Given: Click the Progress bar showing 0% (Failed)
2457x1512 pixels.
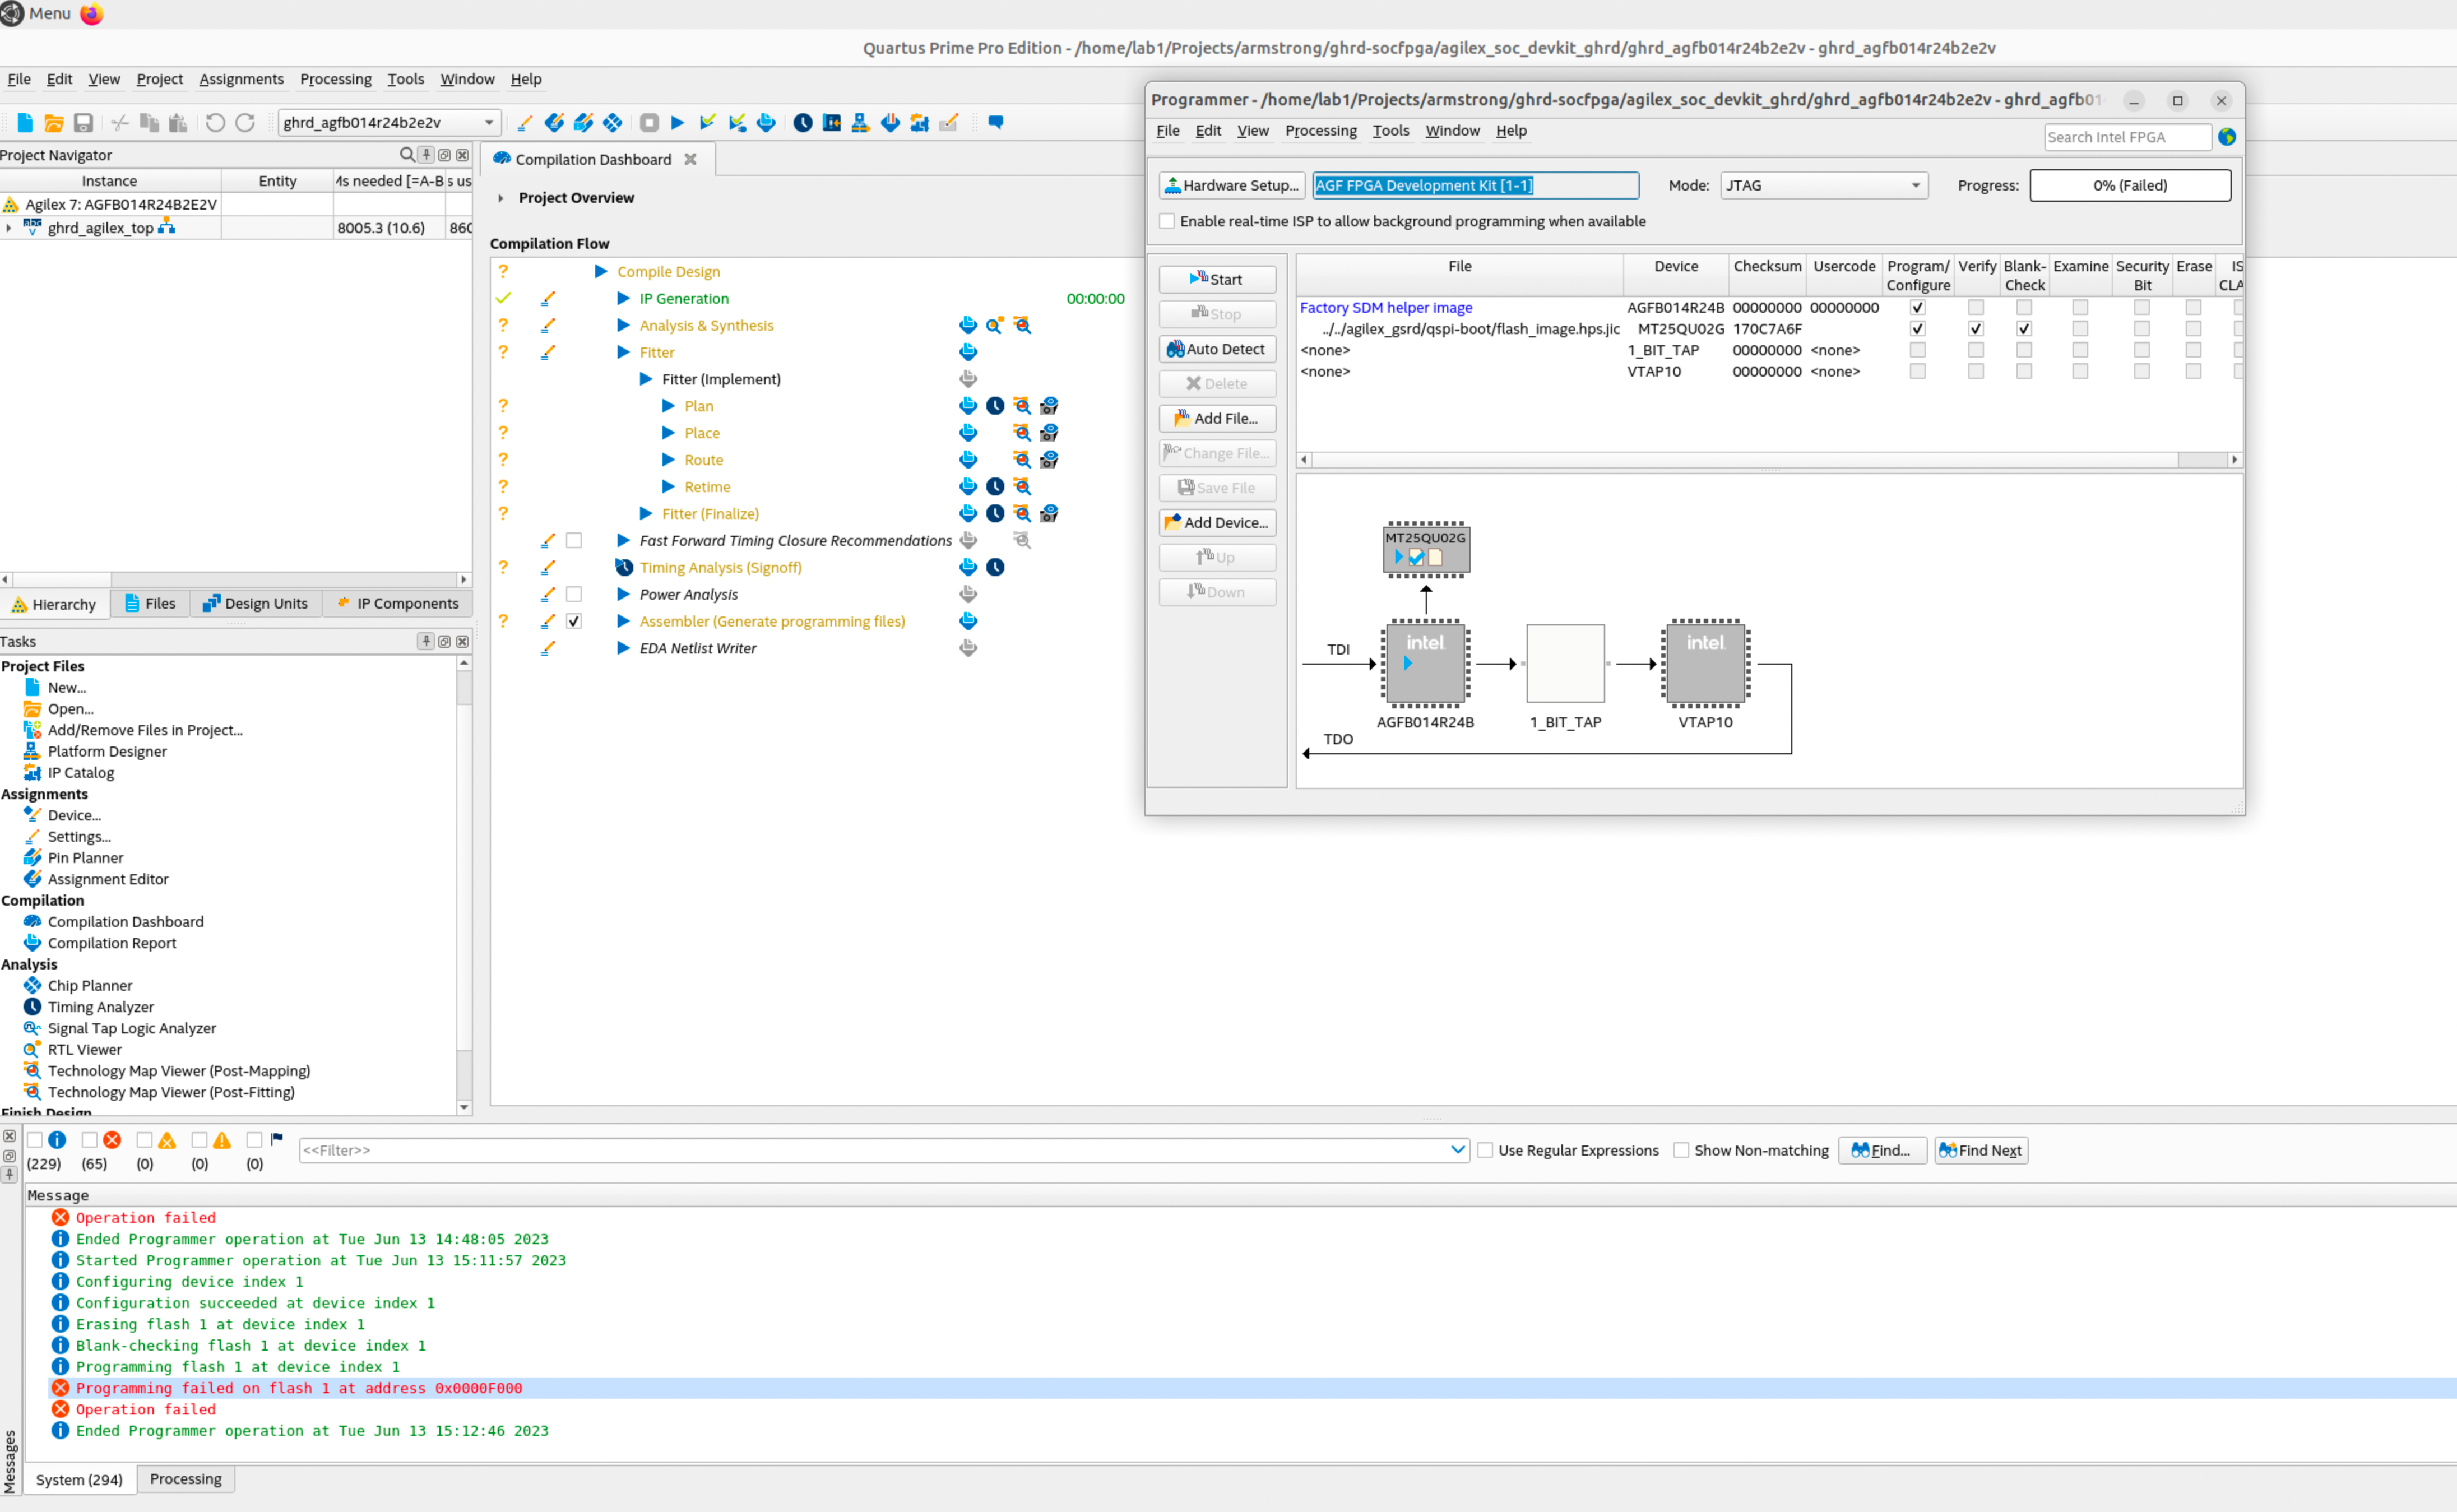Looking at the screenshot, I should pyautogui.click(x=2130, y=185).
